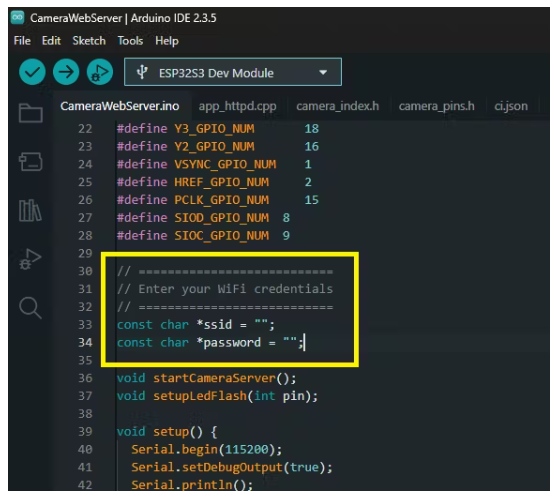Open the Sketch menu
This screenshot has width=556, height=501.
[89, 41]
